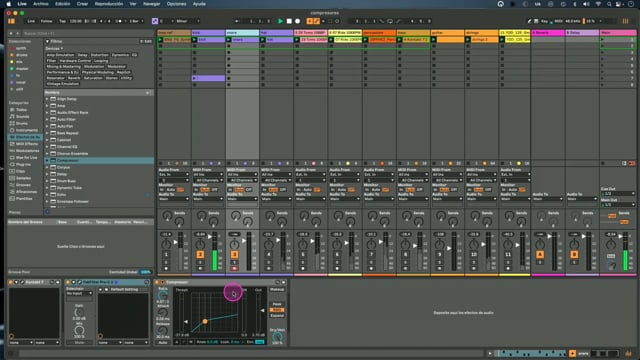Open the Minor scale dropdown
The height and width of the screenshot is (360, 640).
pyautogui.click(x=188, y=21)
